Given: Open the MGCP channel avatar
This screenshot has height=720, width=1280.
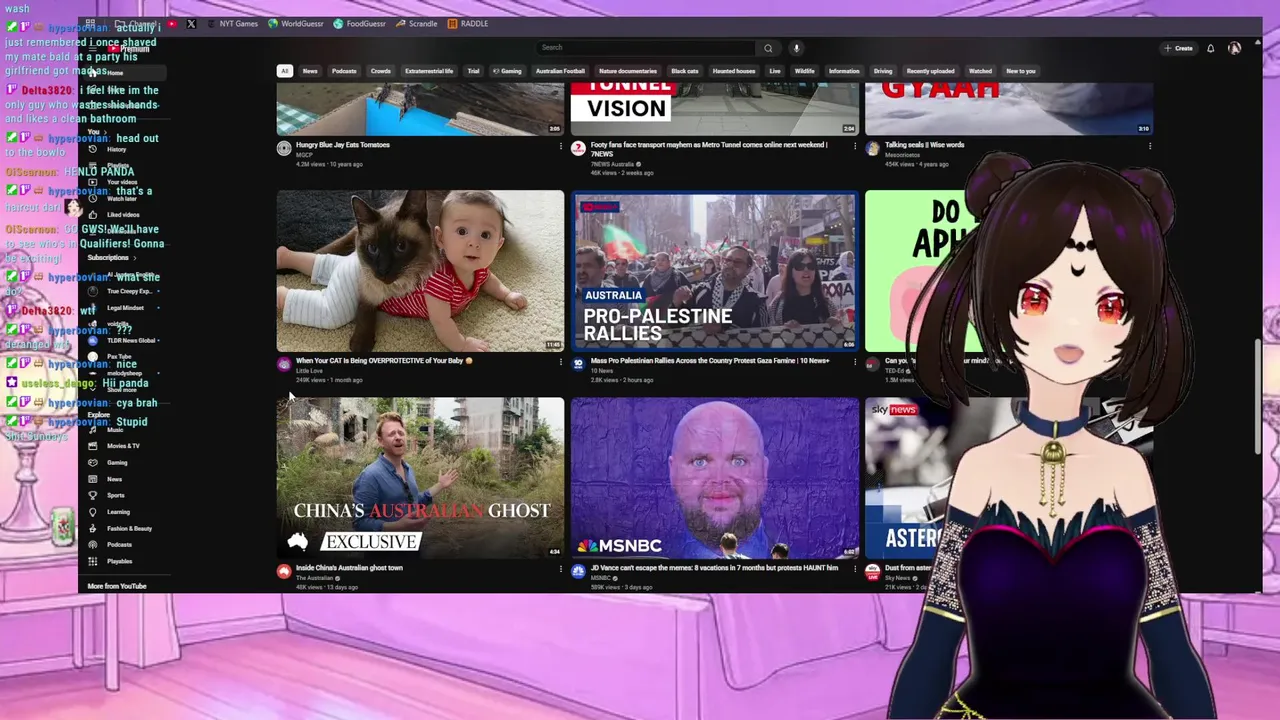Looking at the screenshot, I should [x=284, y=149].
